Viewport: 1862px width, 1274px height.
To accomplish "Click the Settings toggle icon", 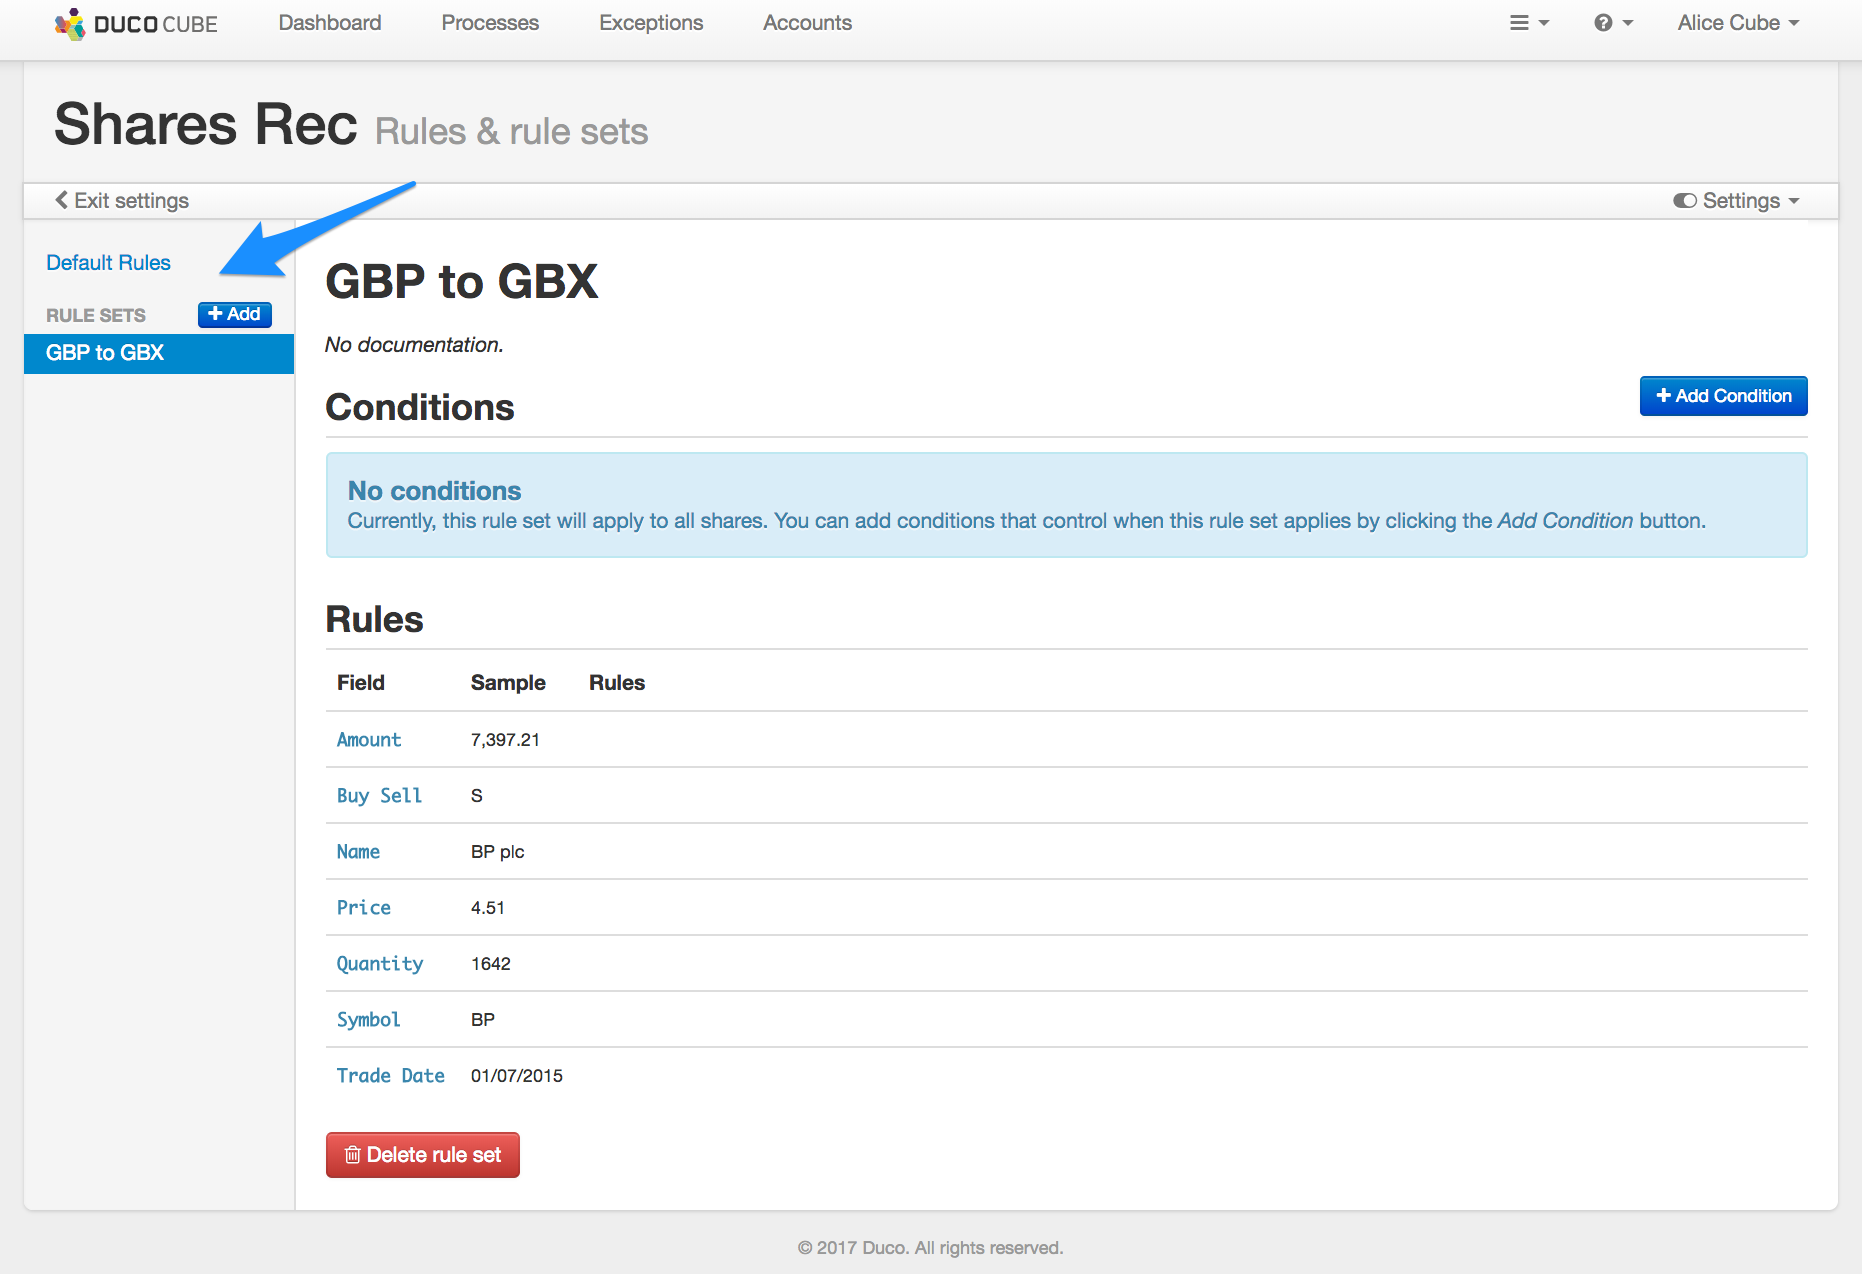I will [x=1685, y=201].
